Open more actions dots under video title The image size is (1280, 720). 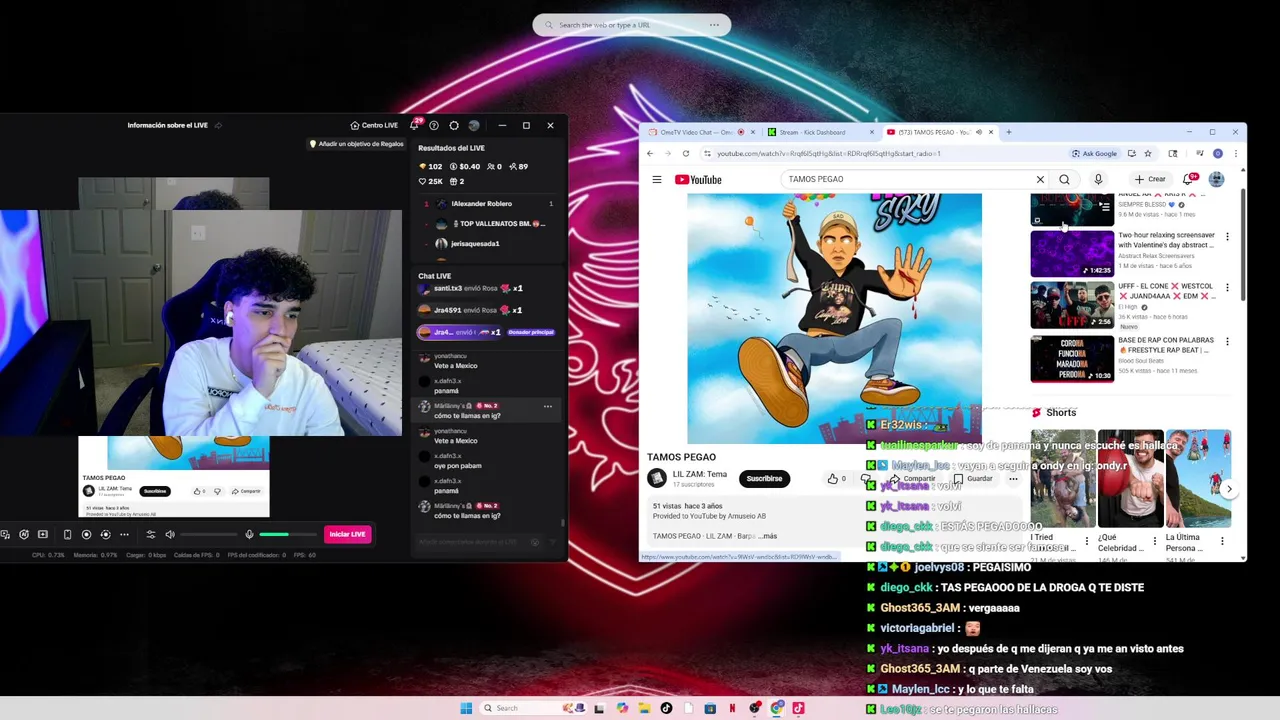[x=1013, y=478]
